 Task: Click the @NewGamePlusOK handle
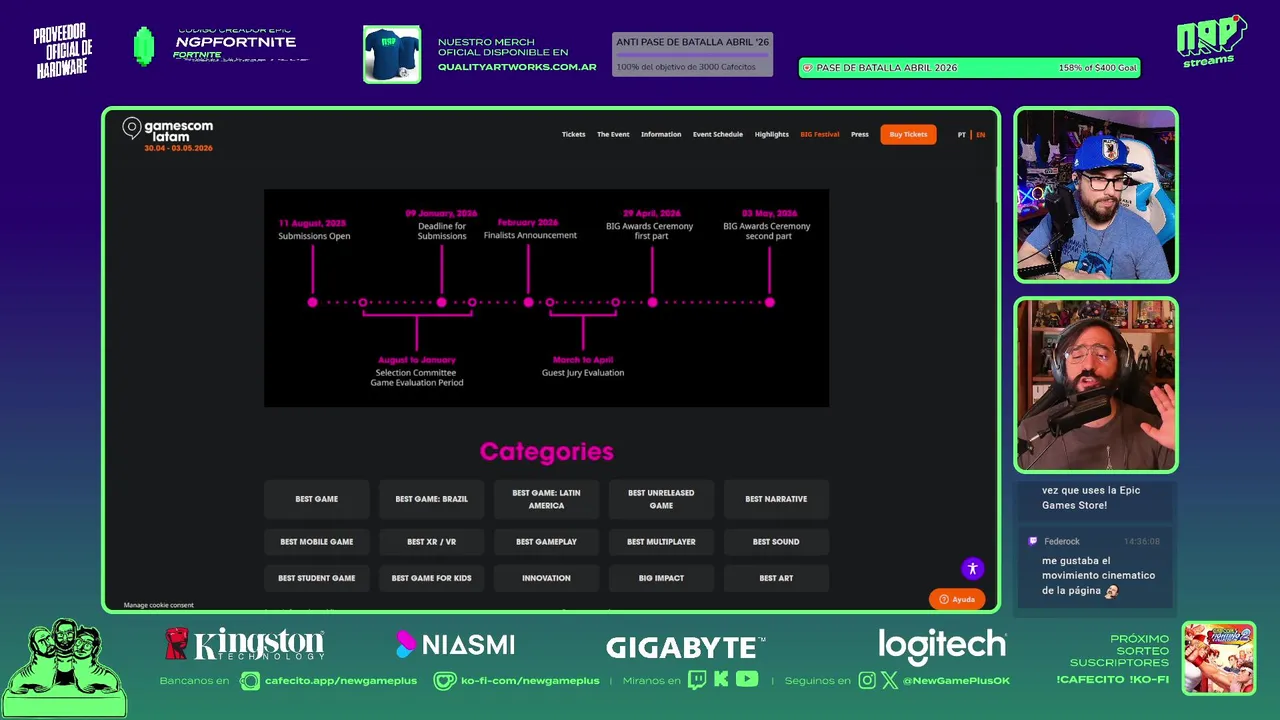point(956,681)
